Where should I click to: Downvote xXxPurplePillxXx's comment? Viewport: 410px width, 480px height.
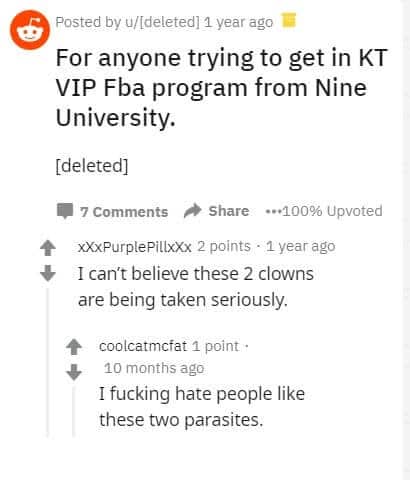[x=48, y=273]
